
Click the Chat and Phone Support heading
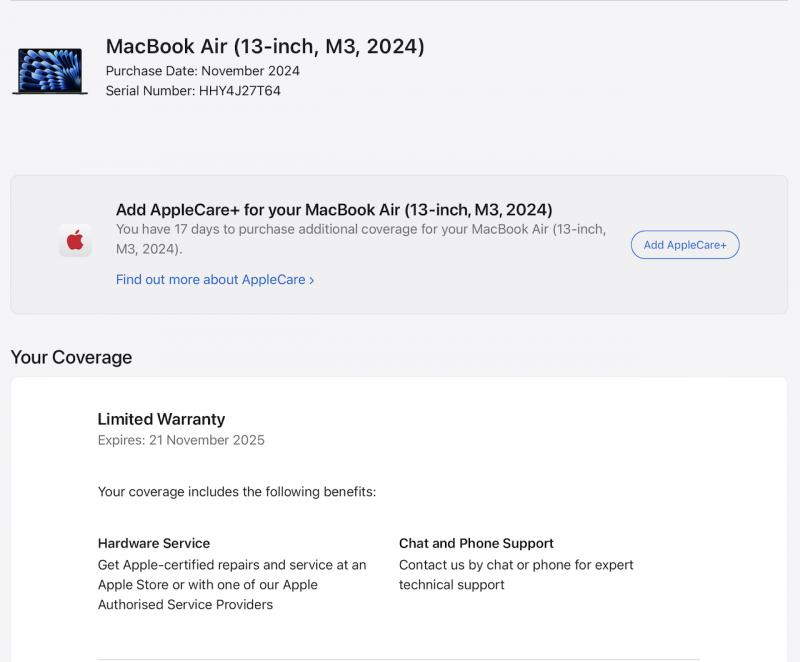(476, 543)
